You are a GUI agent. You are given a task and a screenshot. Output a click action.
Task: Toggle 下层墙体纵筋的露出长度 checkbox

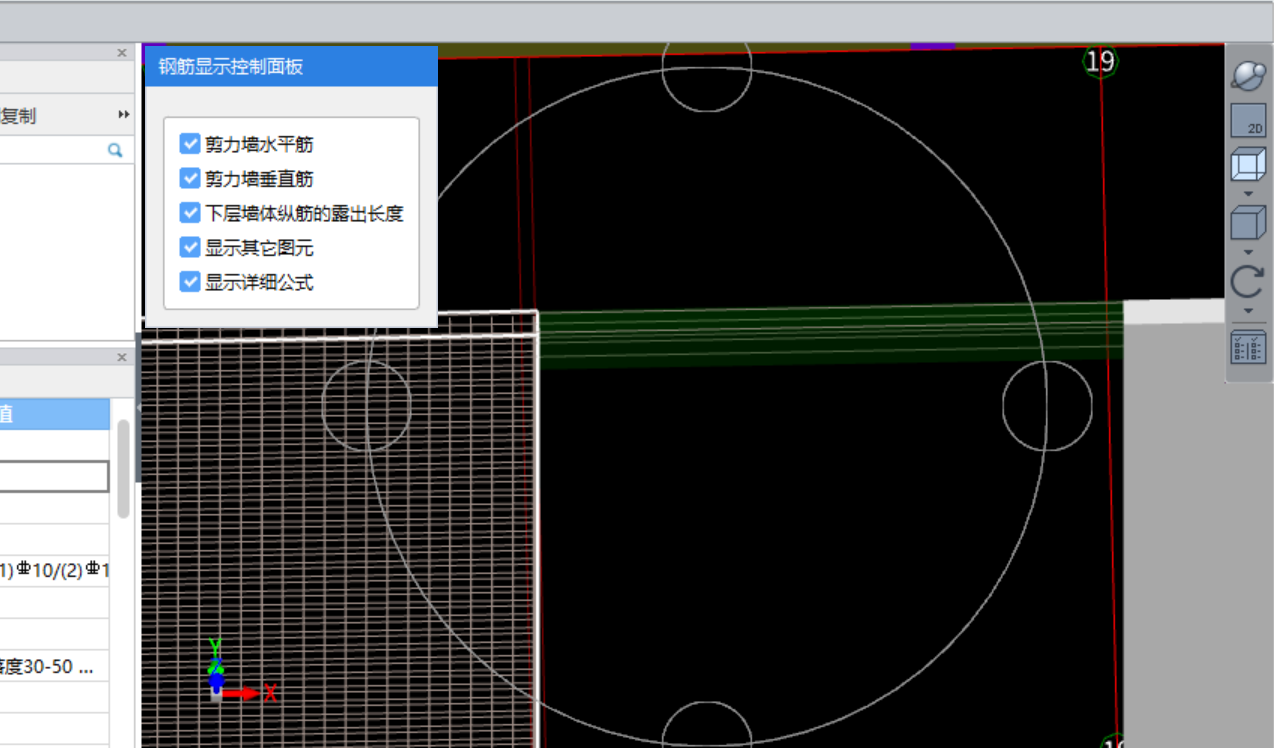[190, 213]
